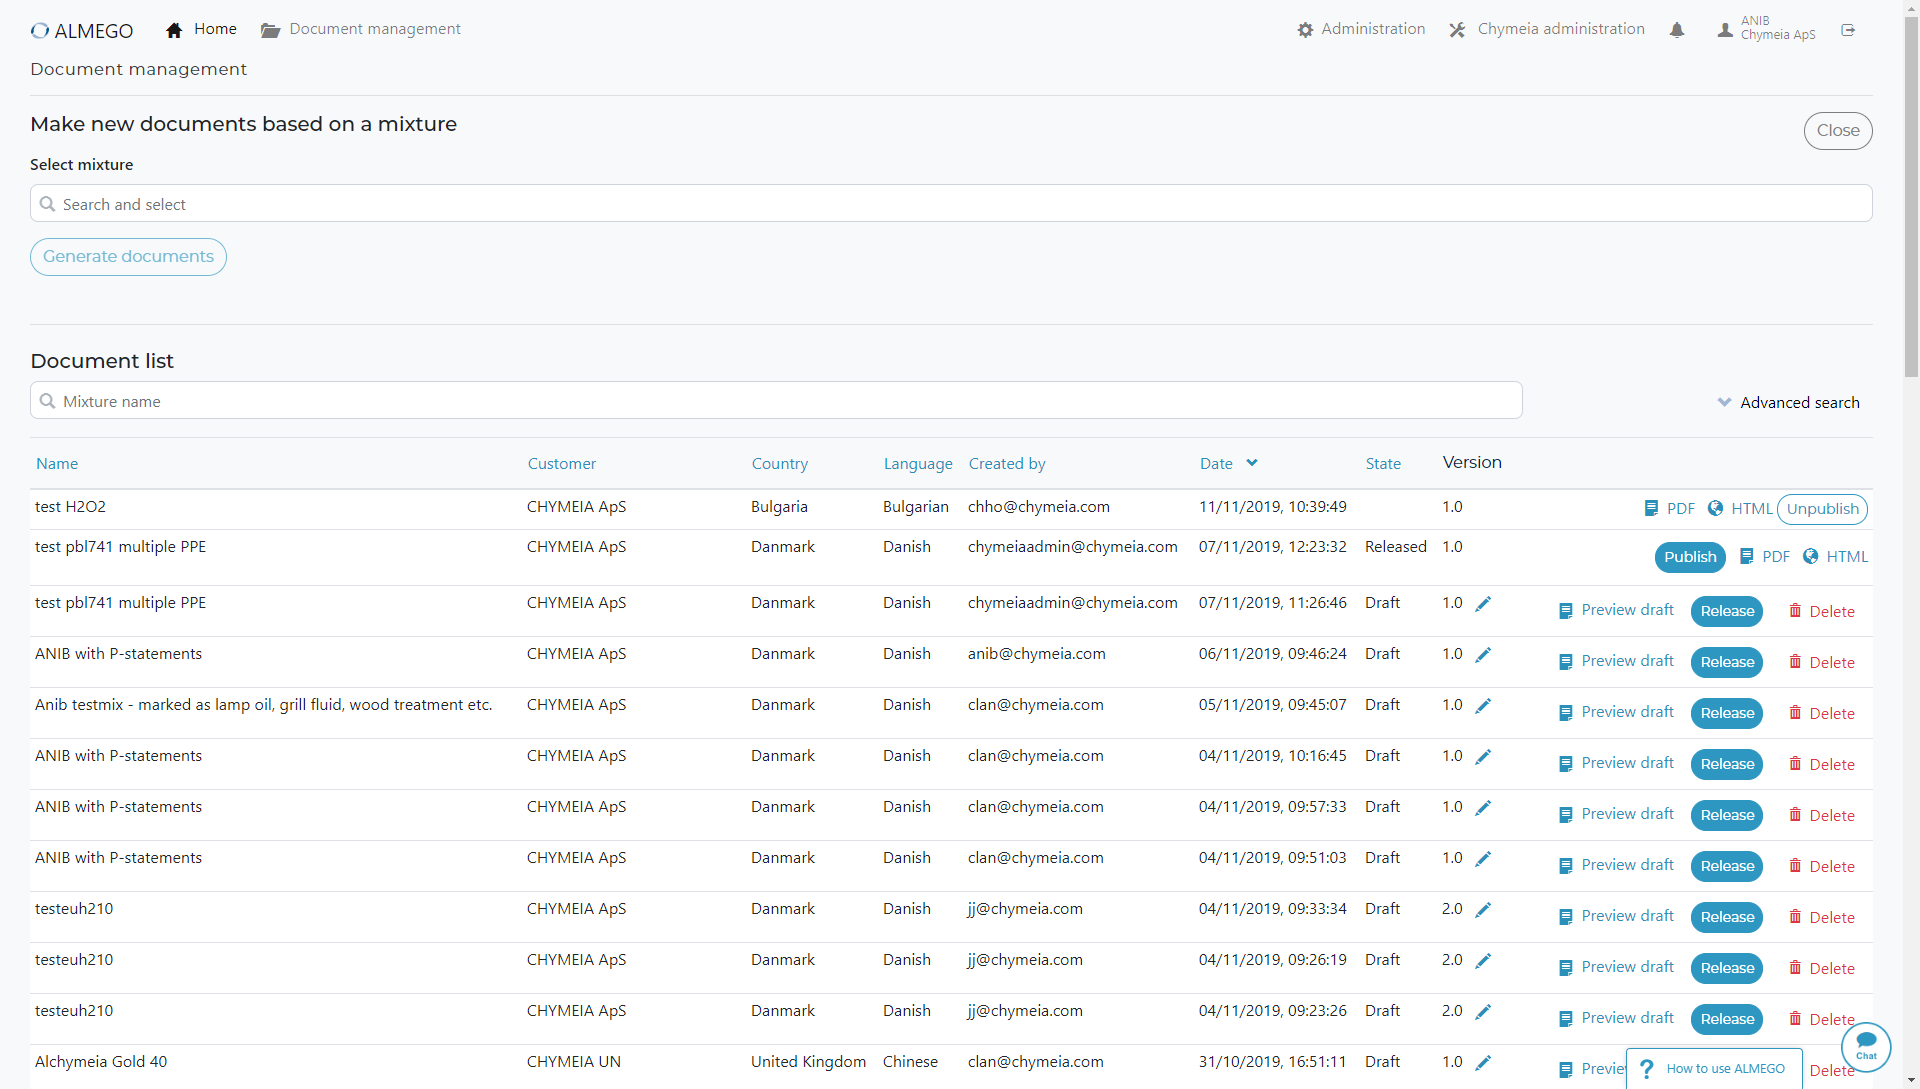Click the ALMEGO logo
Viewport: 1920px width, 1089px height.
[x=82, y=30]
